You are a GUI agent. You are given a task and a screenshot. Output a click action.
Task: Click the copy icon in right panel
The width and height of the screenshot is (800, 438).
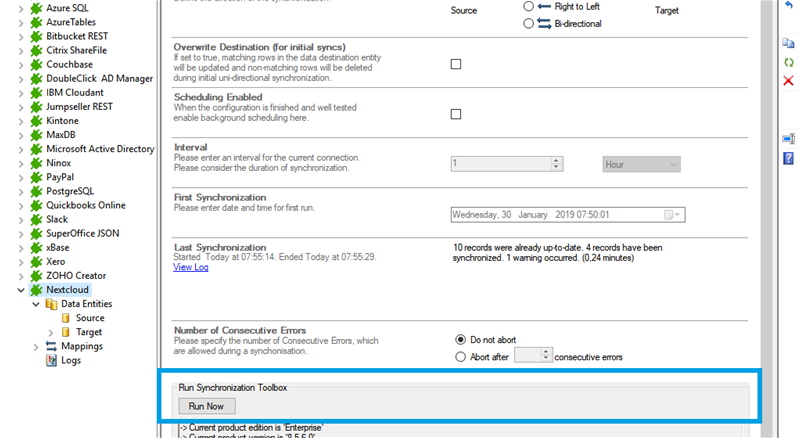pyautogui.click(x=788, y=43)
